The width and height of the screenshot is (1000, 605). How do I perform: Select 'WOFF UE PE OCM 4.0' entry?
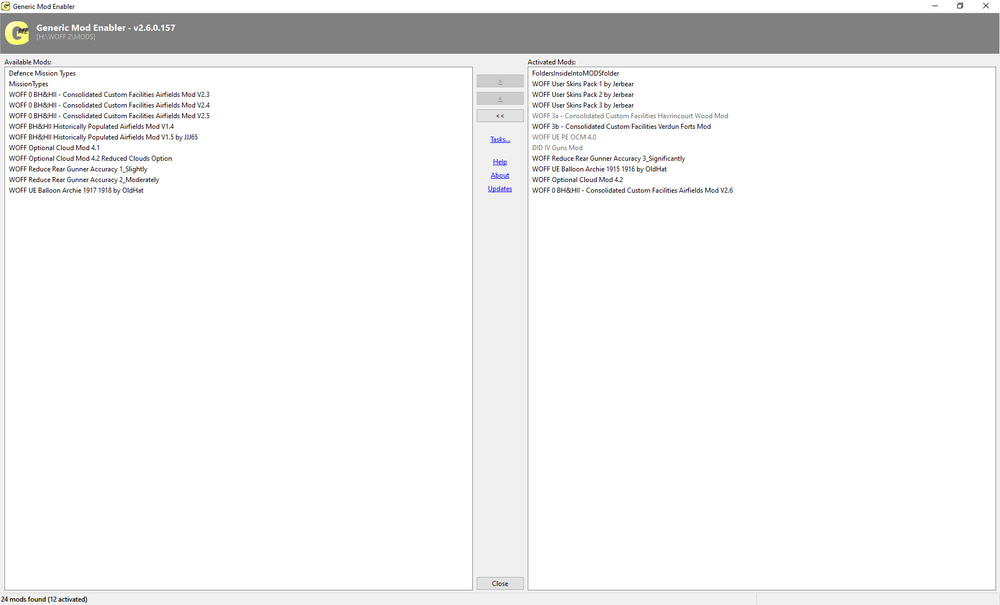(564, 137)
